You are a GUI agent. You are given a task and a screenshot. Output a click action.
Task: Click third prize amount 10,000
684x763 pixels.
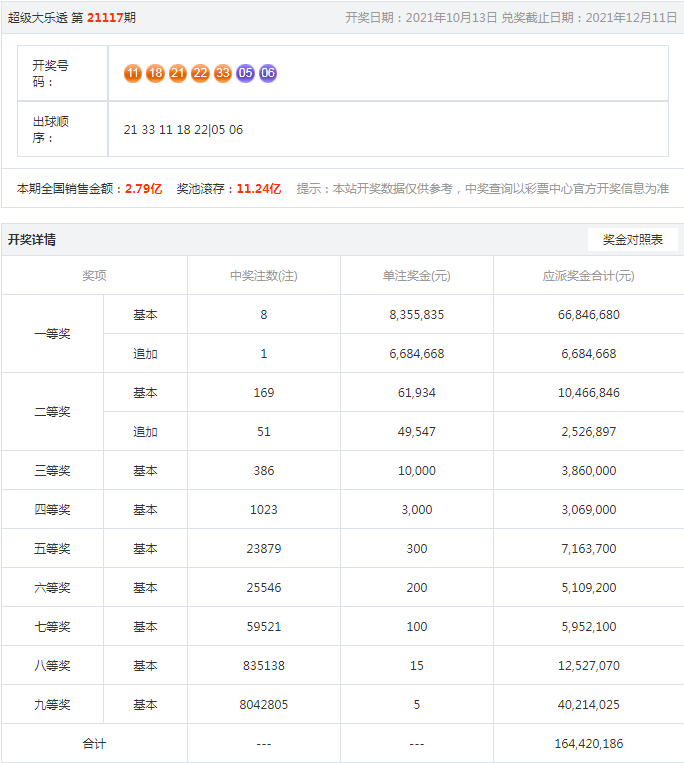416,471
